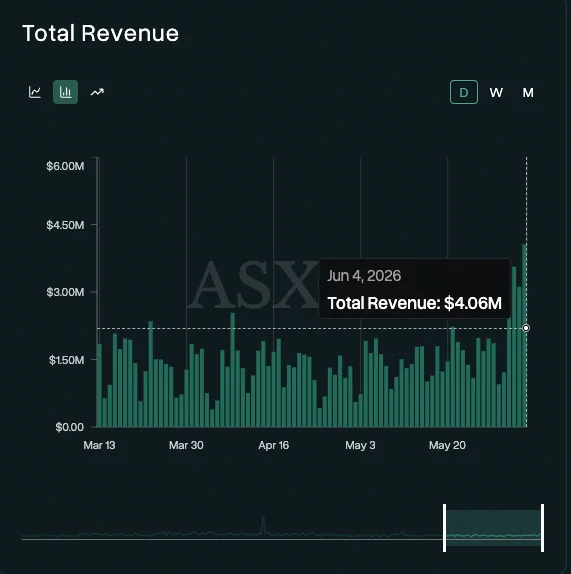Click right handle of range selector
Viewport: 571px width, 574px height.
point(542,528)
